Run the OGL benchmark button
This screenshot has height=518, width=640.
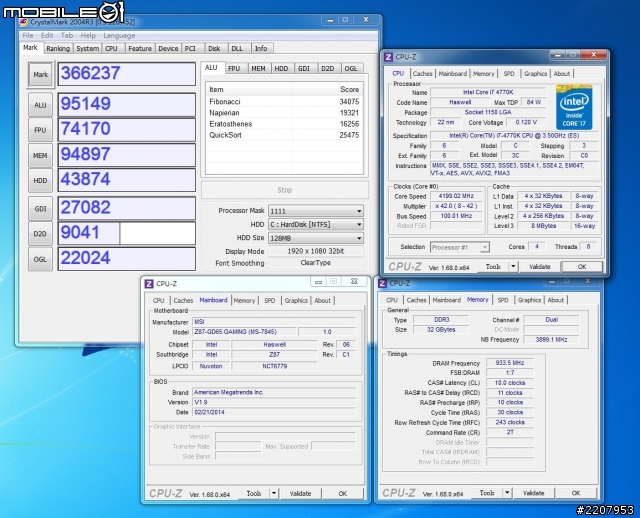[x=40, y=259]
